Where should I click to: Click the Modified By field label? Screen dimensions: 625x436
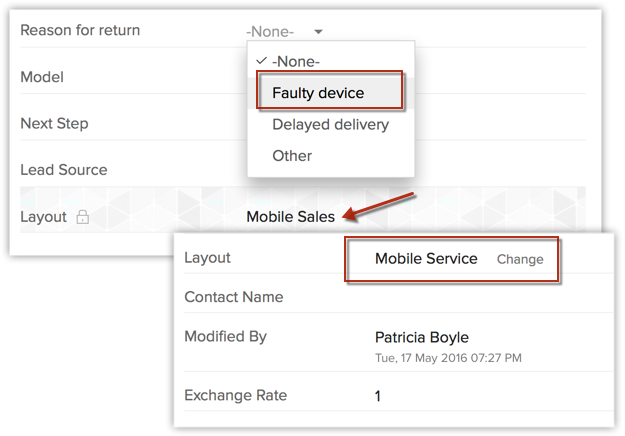click(x=225, y=337)
